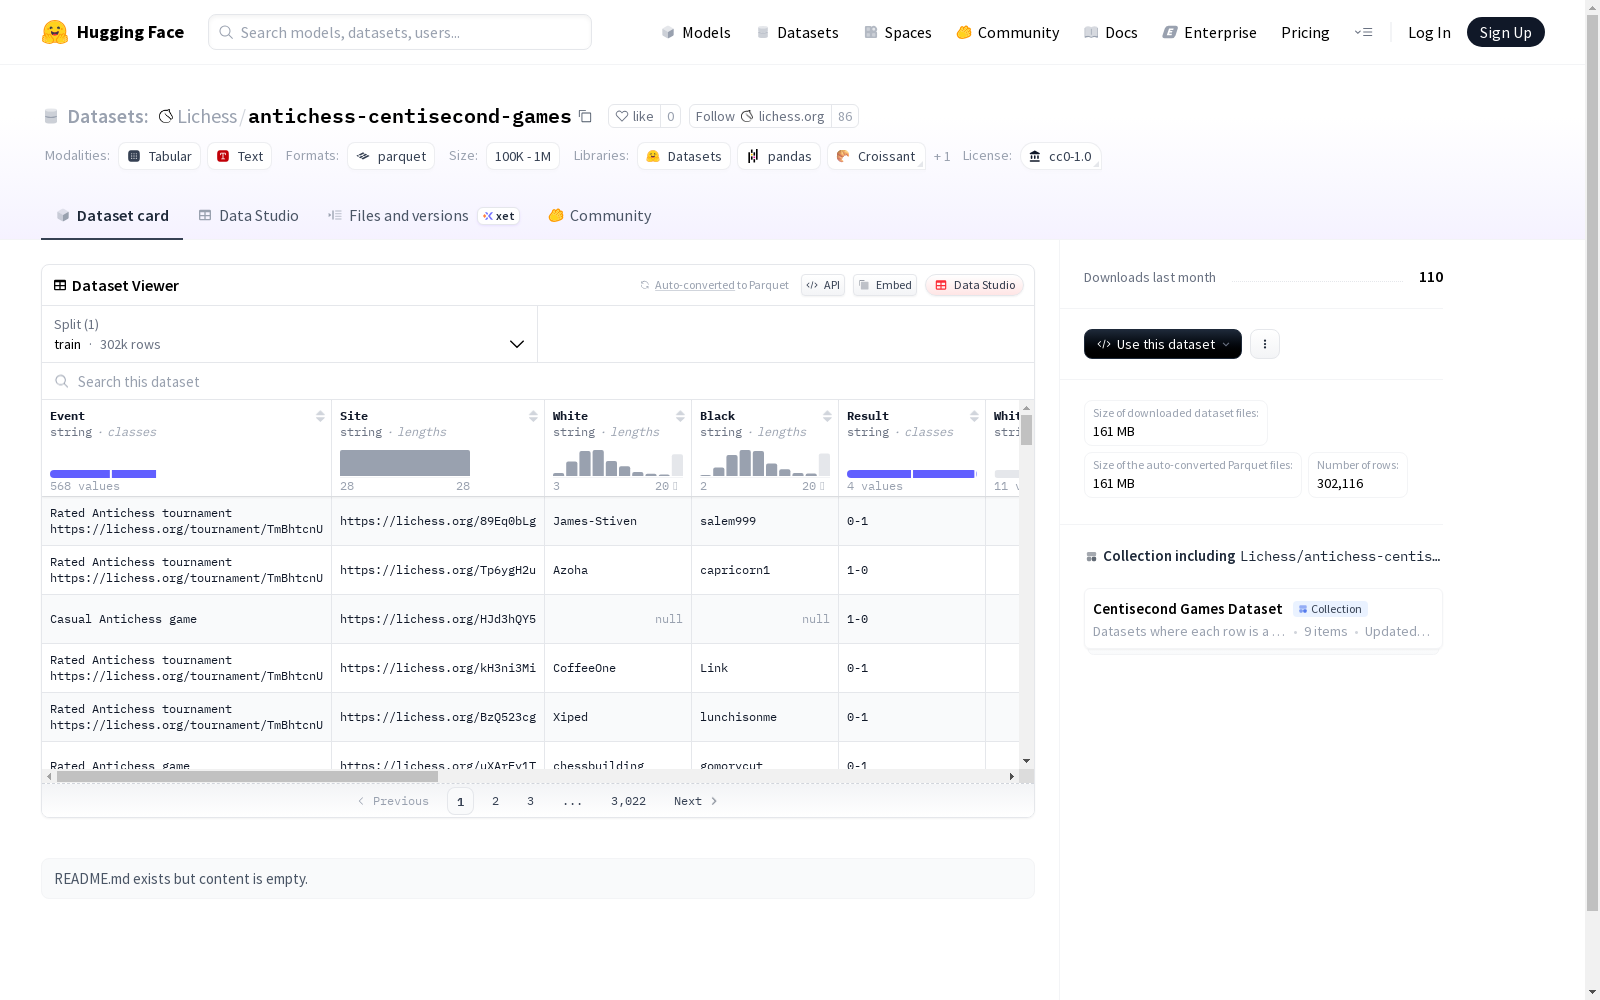Viewport: 1600px width, 1000px height.
Task: Open the navigation overflow menu icon
Action: 1363,32
